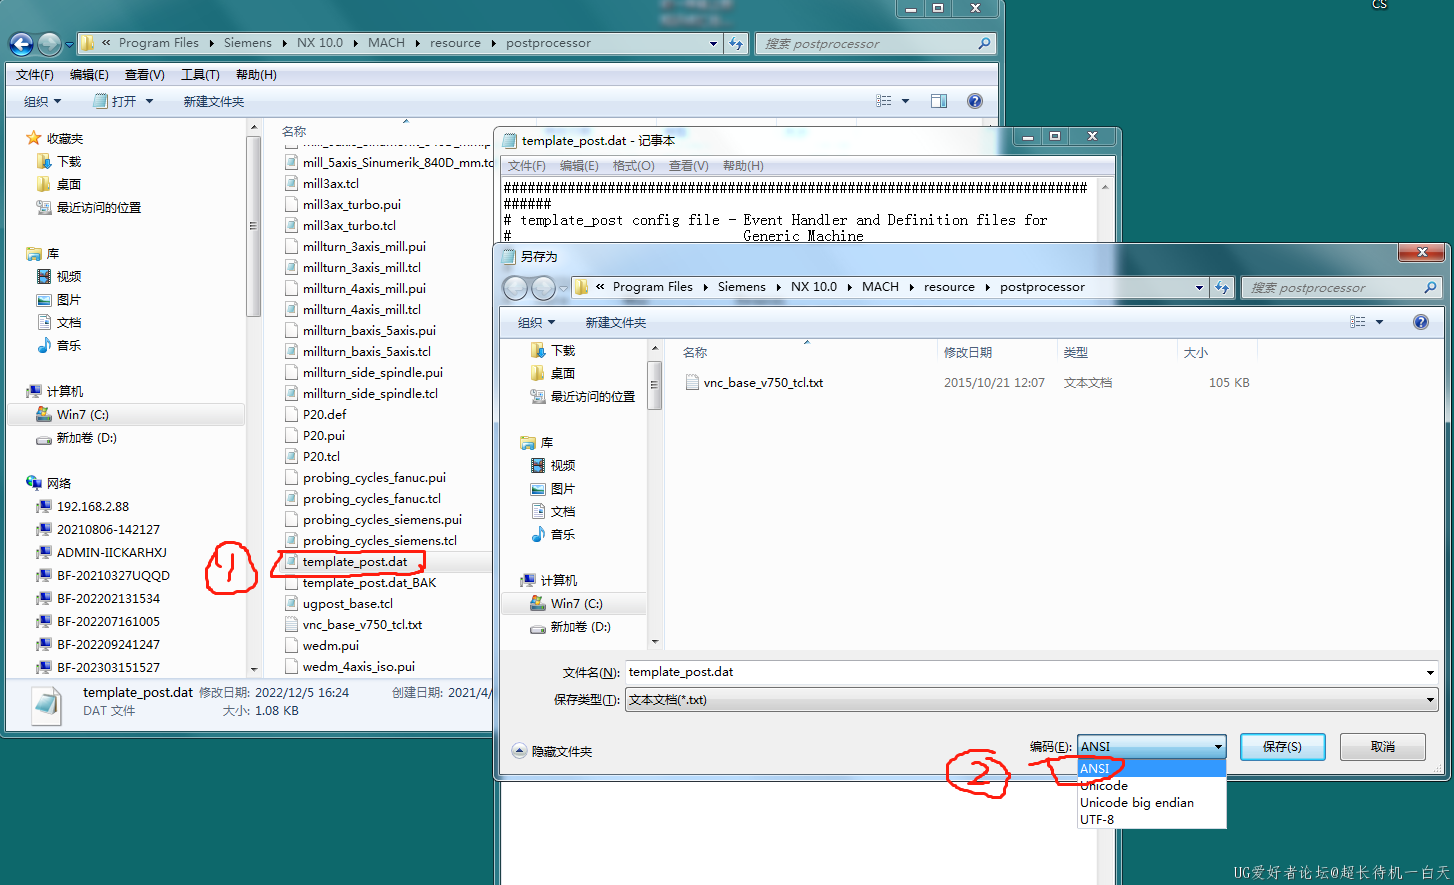Toggle preview pane icon in Explorer

click(938, 101)
